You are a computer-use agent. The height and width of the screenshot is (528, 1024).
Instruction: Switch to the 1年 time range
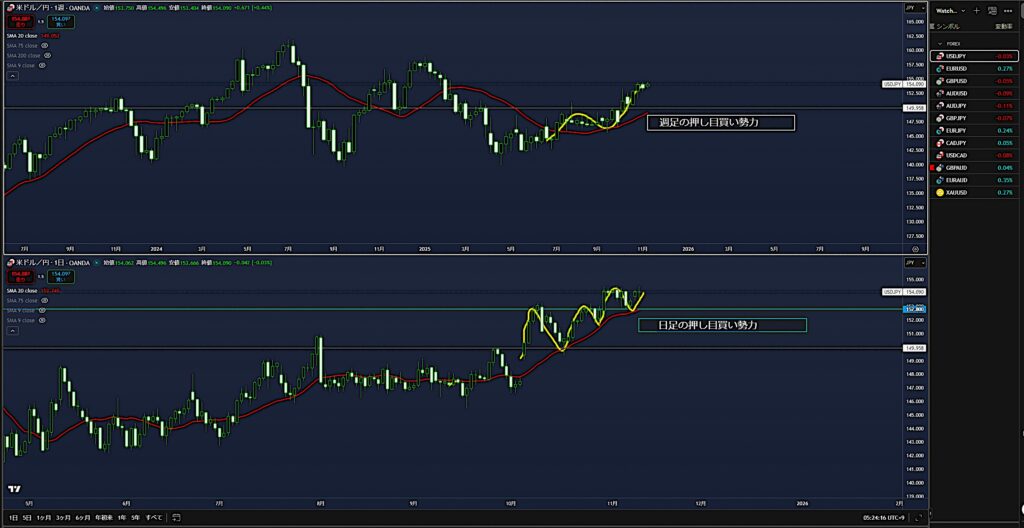[120, 518]
